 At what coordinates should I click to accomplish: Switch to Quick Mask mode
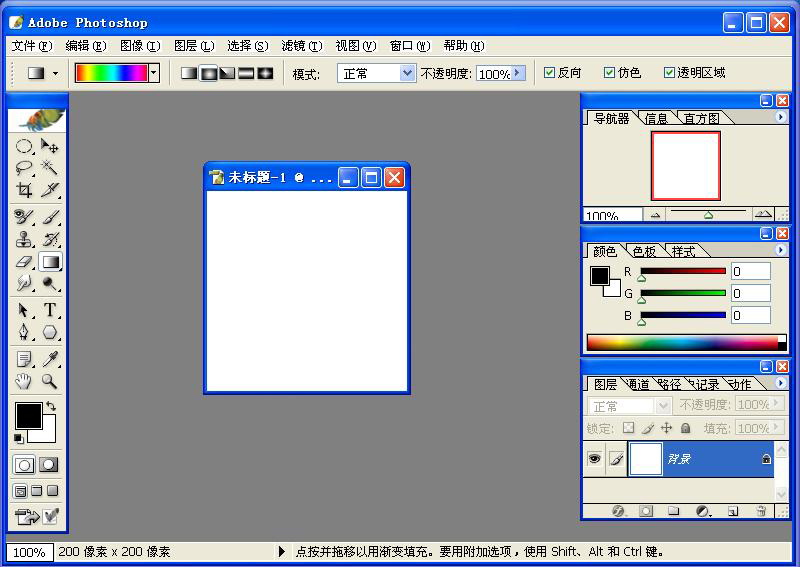49,465
